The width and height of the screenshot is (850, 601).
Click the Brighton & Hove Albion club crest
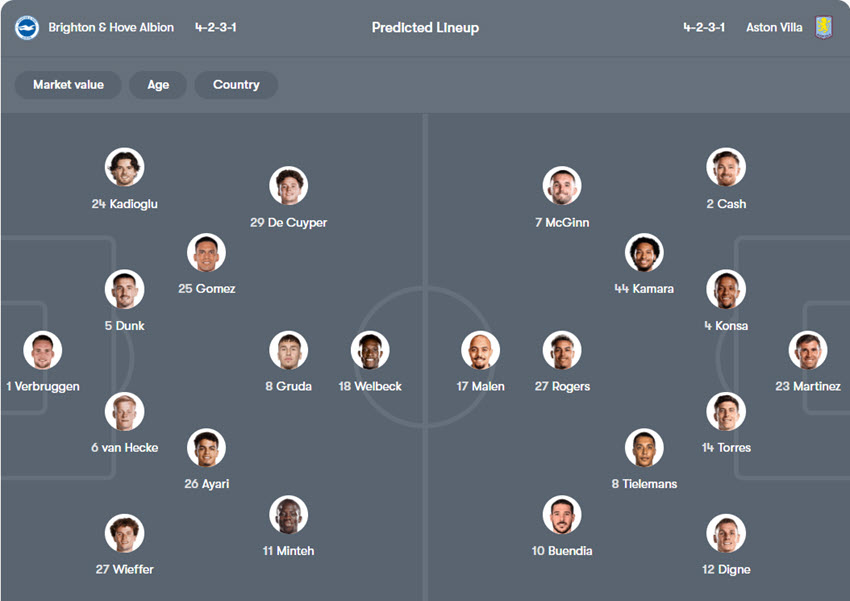coord(26,28)
